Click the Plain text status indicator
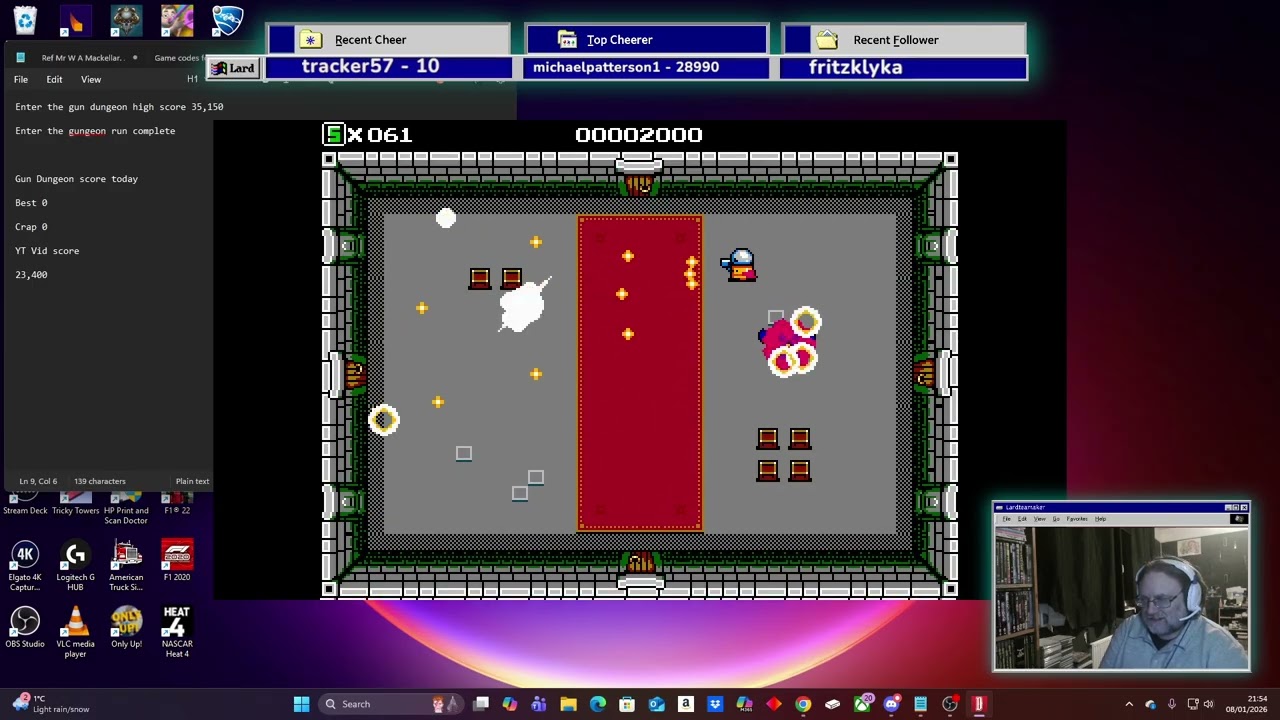This screenshot has width=1280, height=720. coord(192,481)
